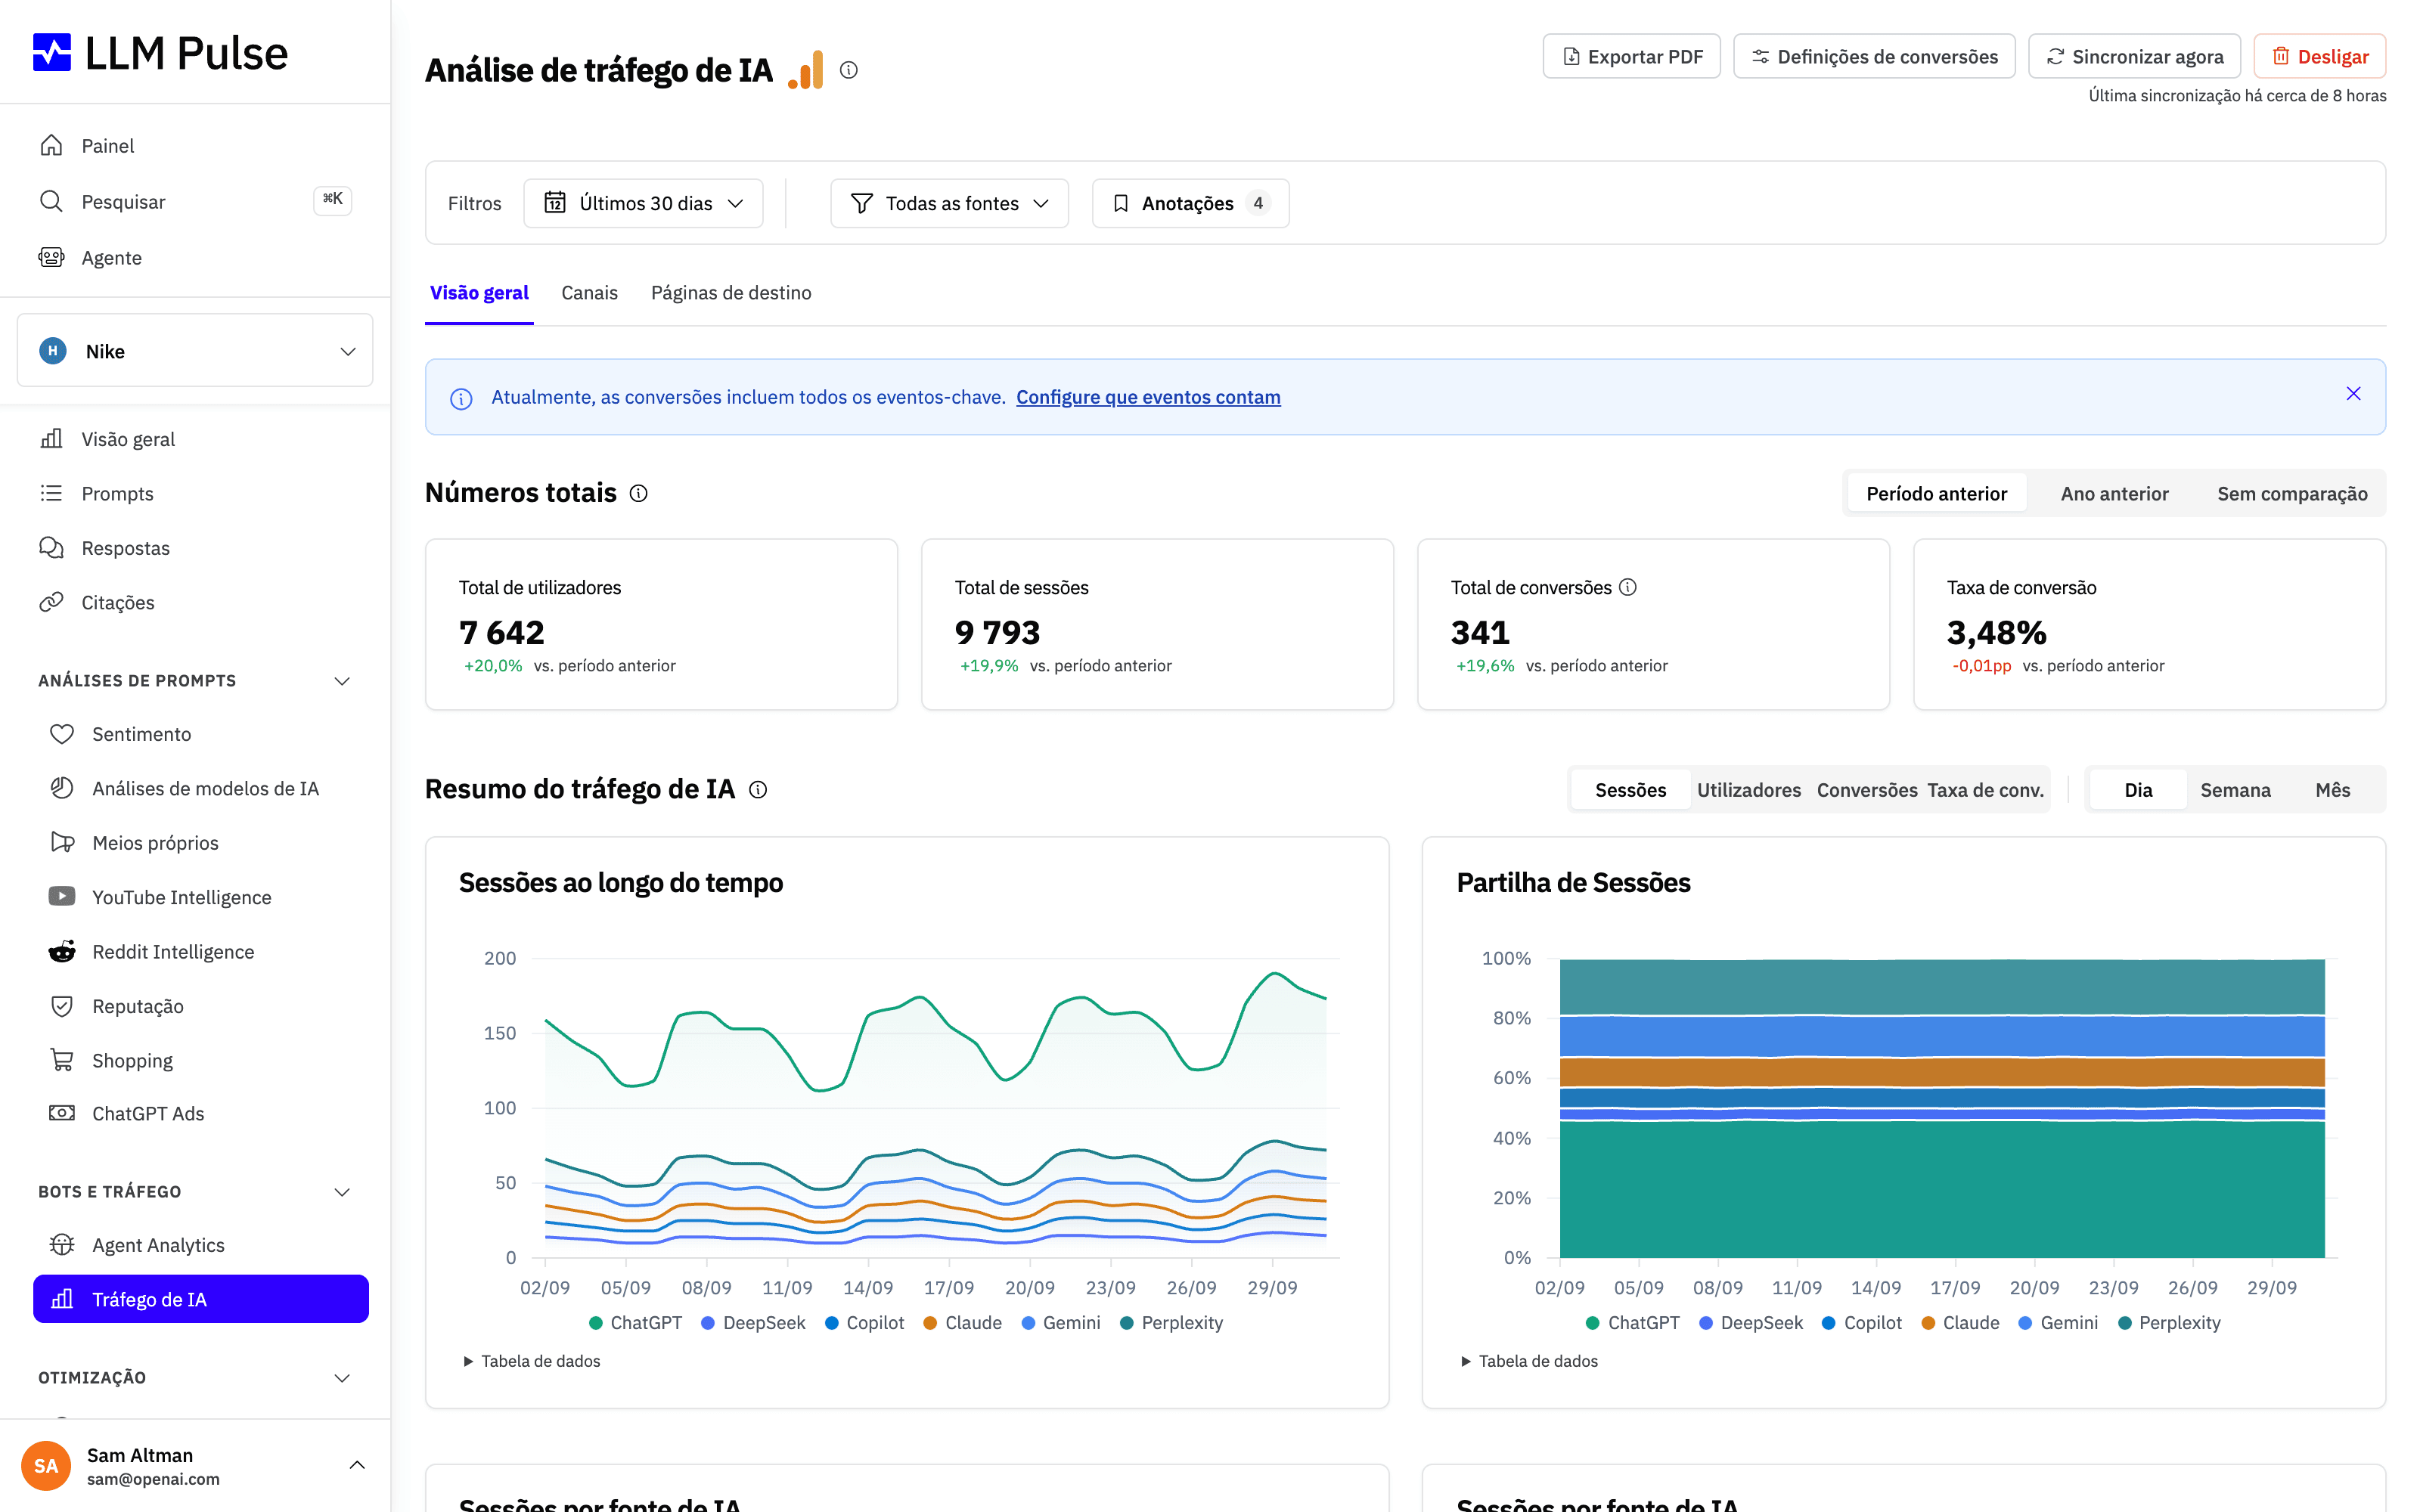This screenshot has width=2420, height=1512.
Task: Open Sentimento heart icon
Action: [x=62, y=734]
